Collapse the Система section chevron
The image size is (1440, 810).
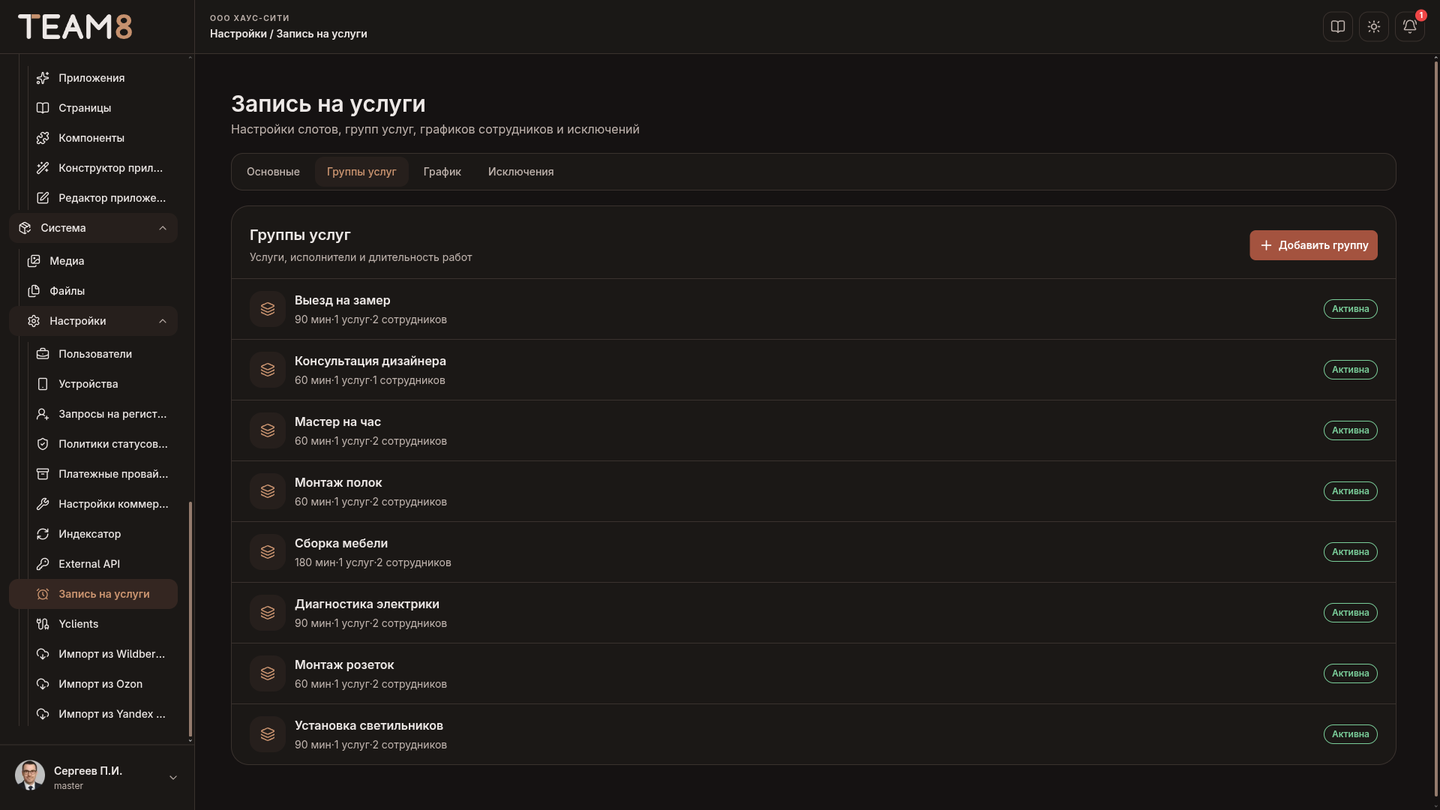[x=163, y=228]
